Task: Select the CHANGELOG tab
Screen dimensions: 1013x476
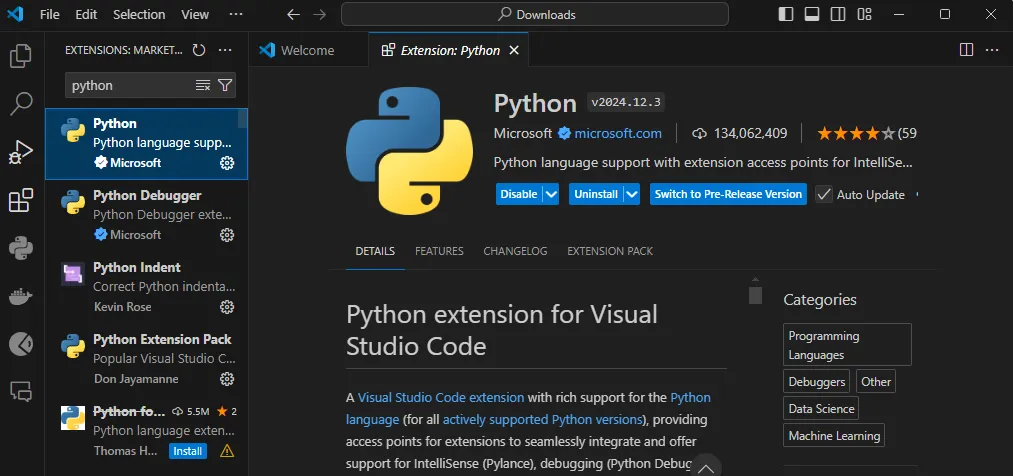Action: tap(515, 251)
